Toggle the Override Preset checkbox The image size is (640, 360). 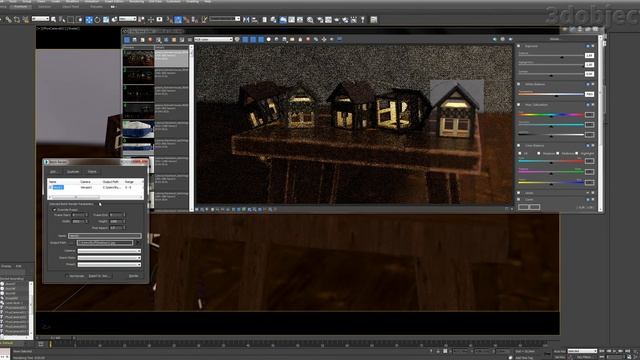54,209
